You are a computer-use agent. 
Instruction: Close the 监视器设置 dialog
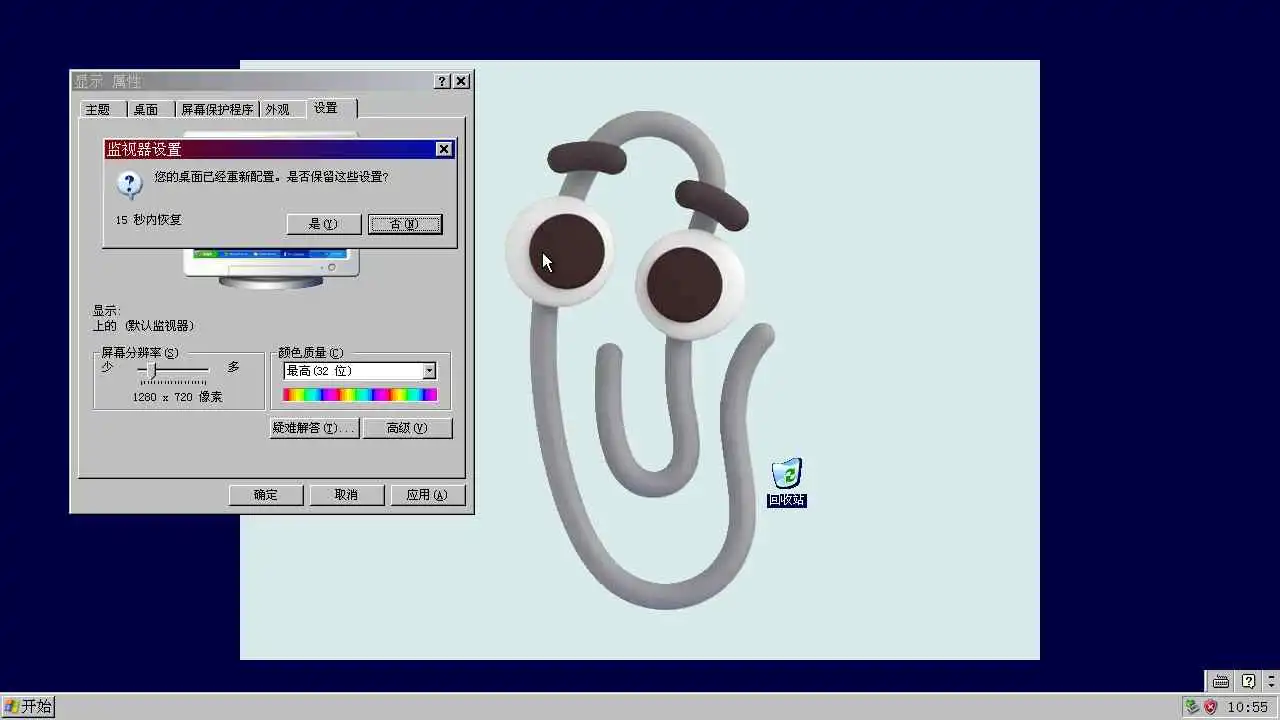click(x=444, y=149)
